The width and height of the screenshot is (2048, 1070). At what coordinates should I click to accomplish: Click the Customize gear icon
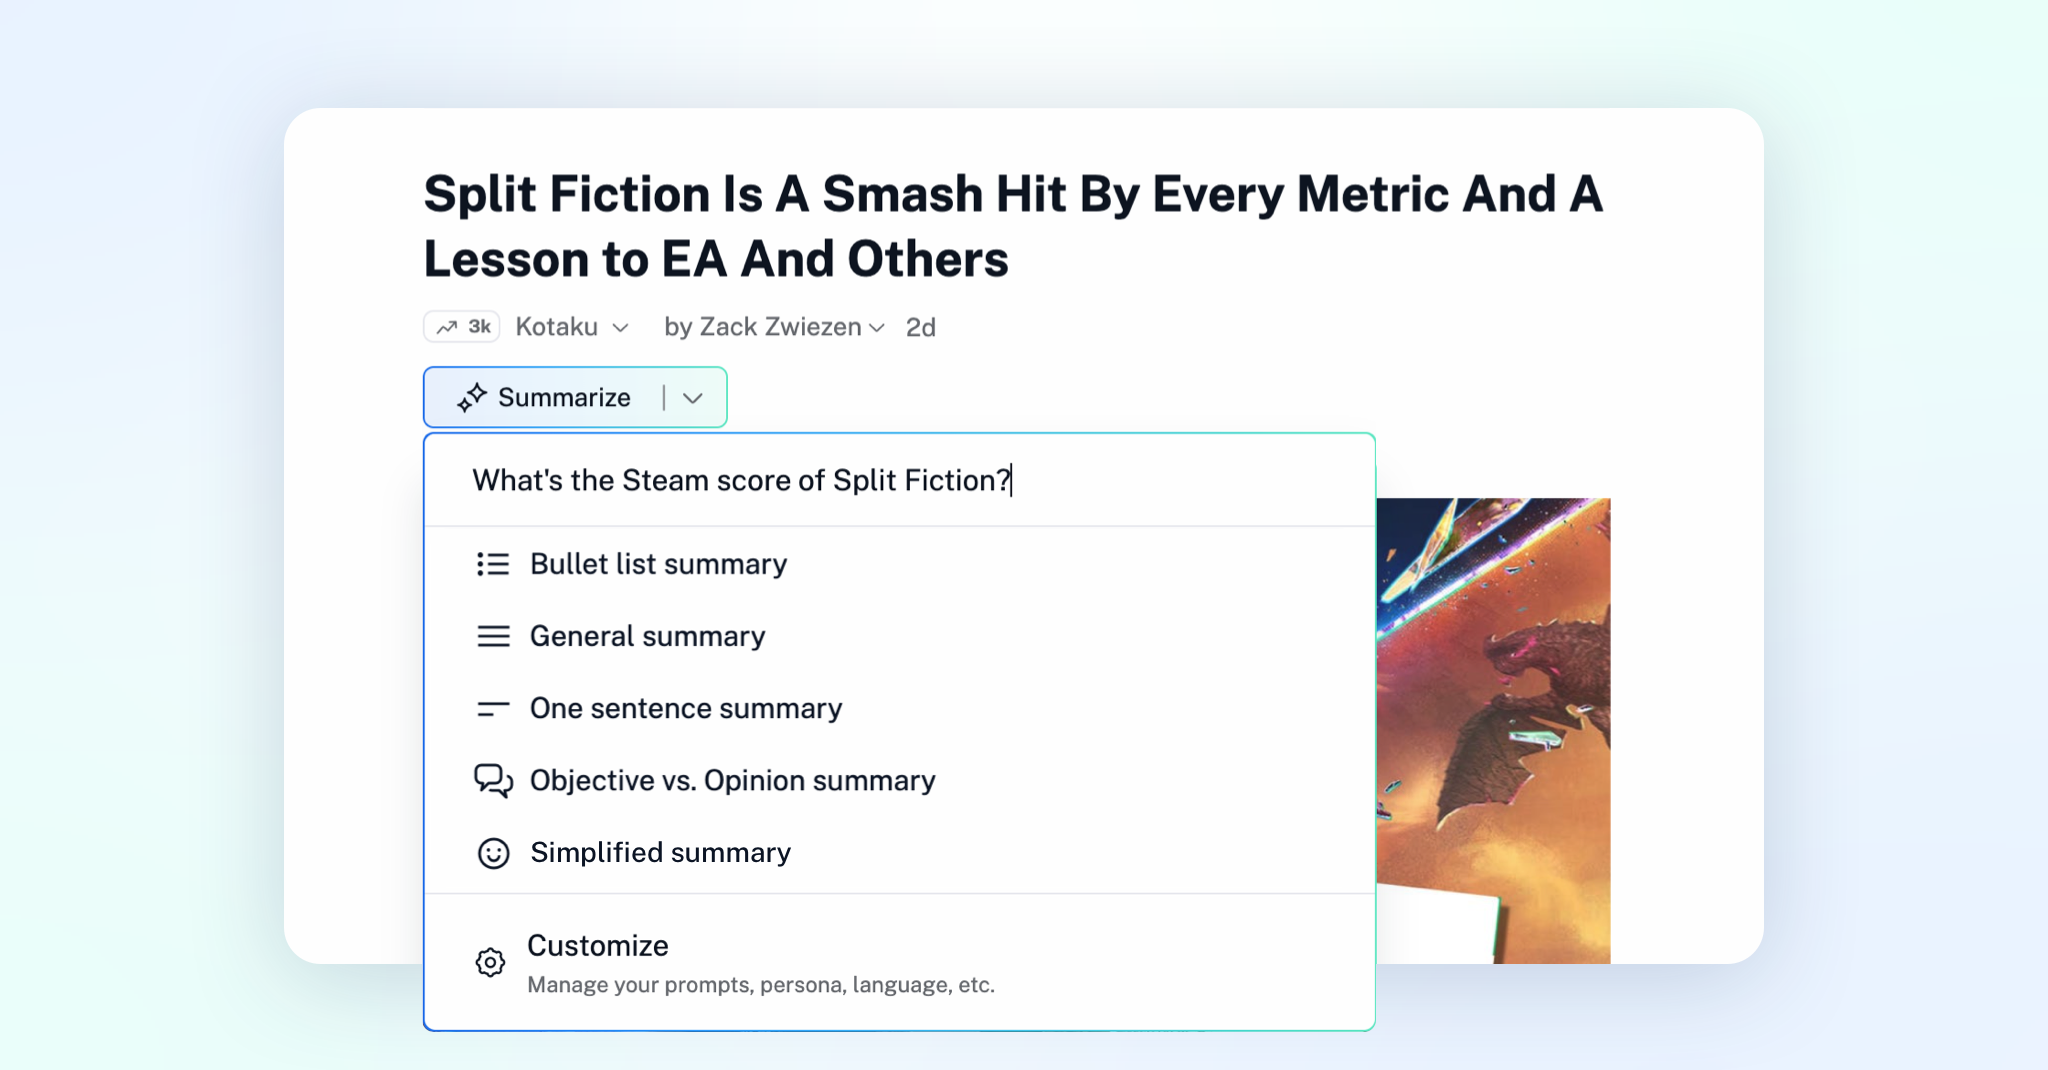[x=490, y=962]
